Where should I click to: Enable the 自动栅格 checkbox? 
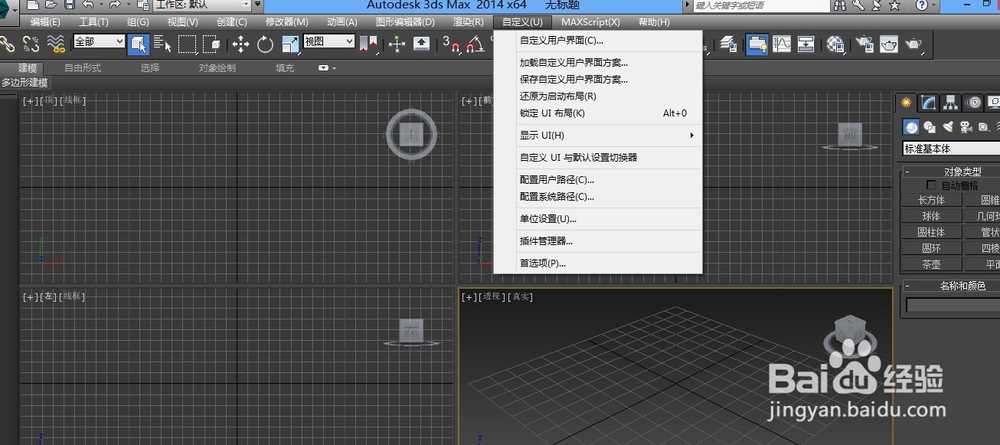tap(932, 186)
